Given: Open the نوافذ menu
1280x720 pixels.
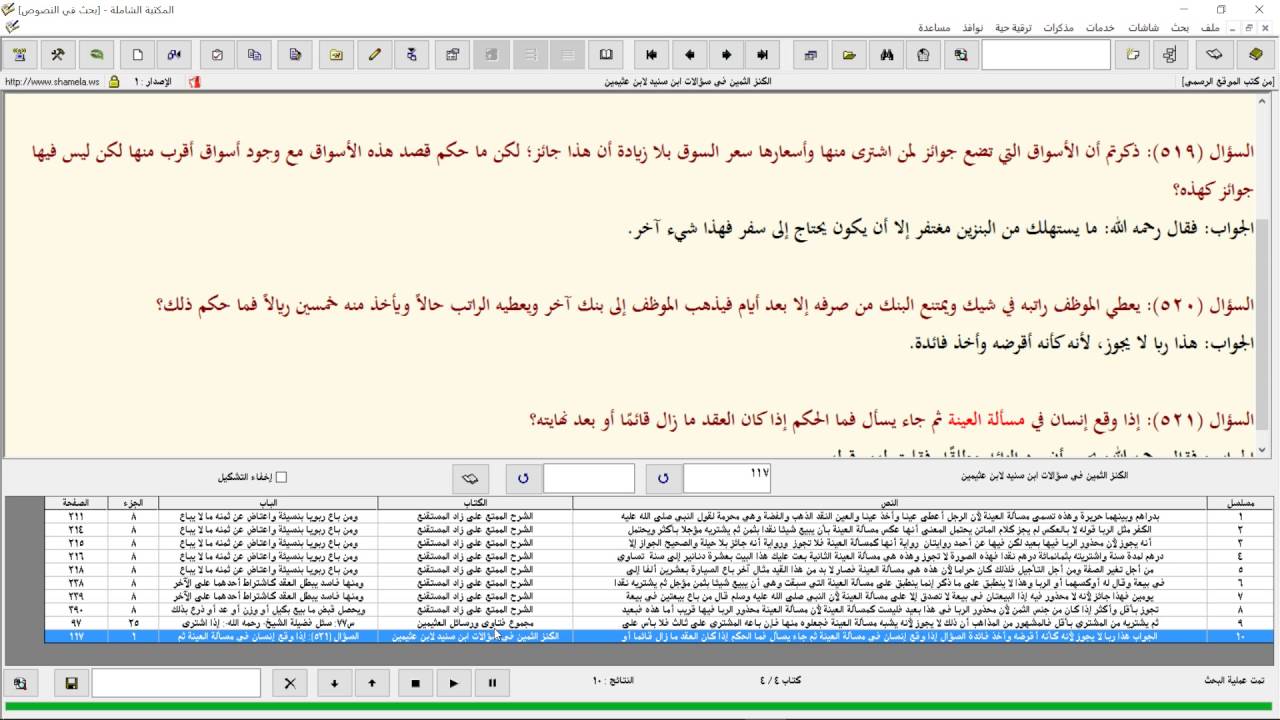Looking at the screenshot, I should point(973,27).
